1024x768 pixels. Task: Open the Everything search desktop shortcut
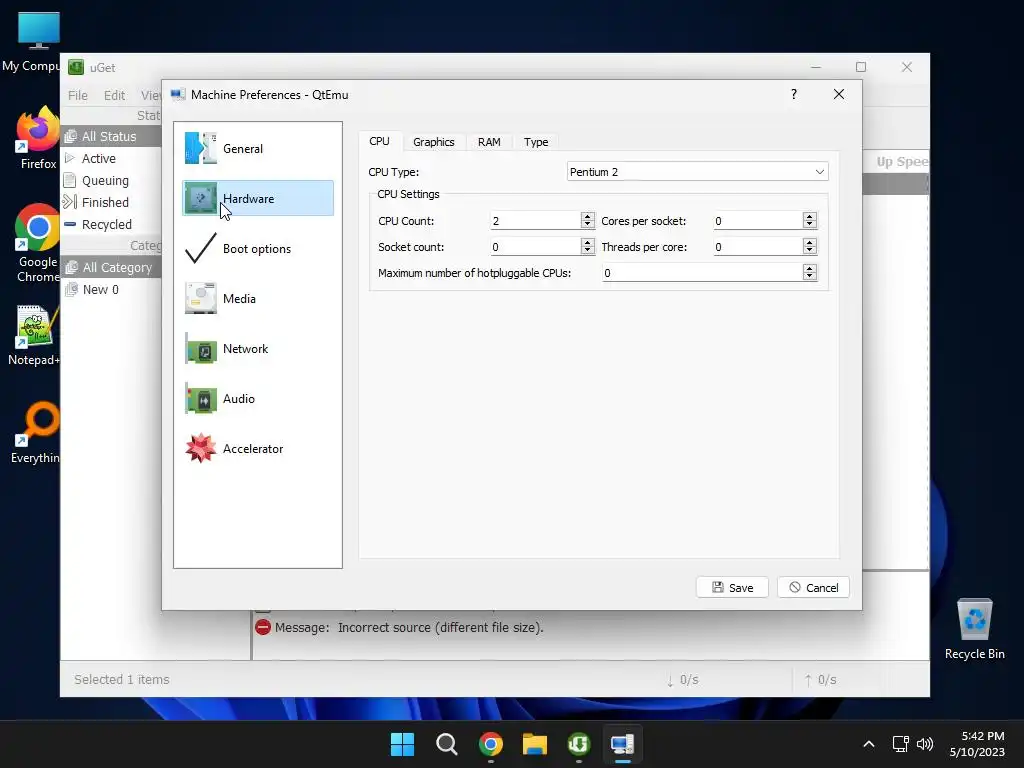37,434
